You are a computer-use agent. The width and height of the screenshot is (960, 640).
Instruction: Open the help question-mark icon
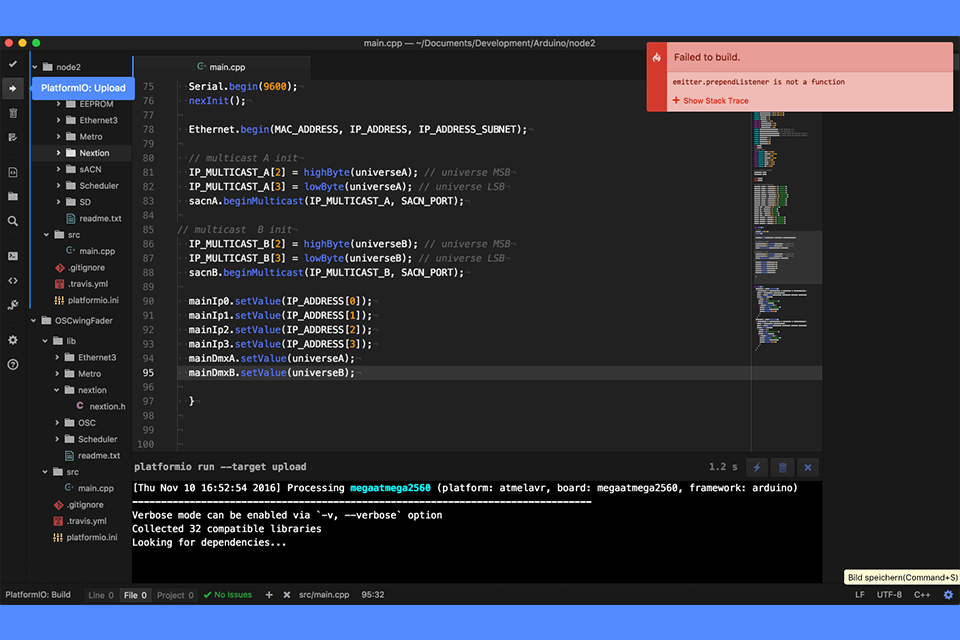13,364
